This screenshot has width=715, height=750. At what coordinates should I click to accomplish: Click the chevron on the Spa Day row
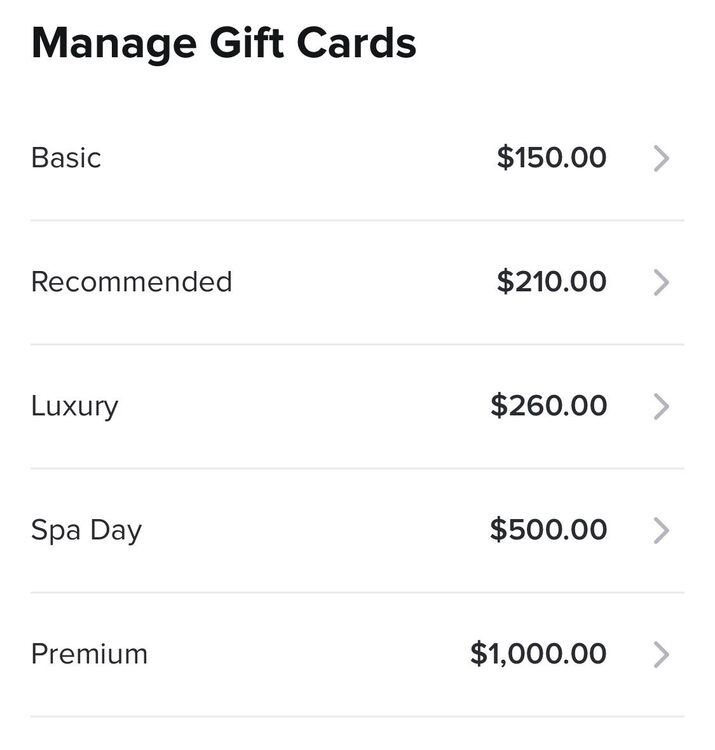(x=661, y=530)
